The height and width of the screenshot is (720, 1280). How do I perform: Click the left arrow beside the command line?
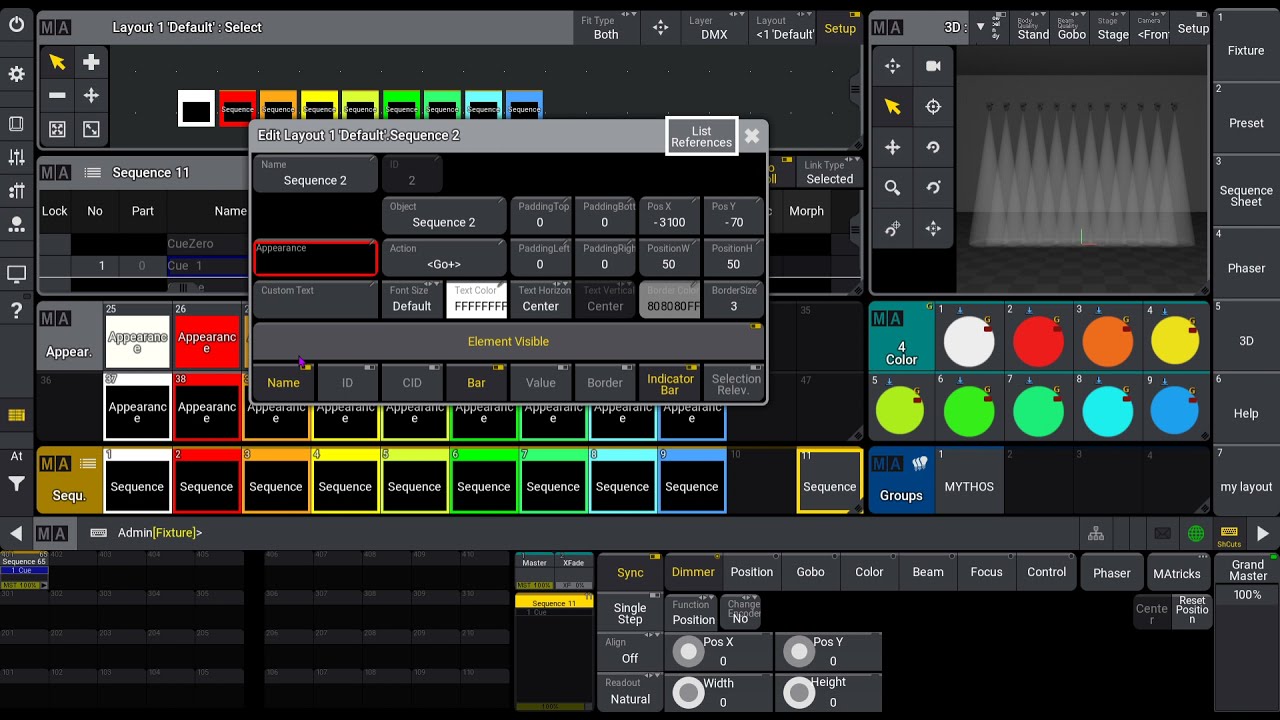(16, 534)
